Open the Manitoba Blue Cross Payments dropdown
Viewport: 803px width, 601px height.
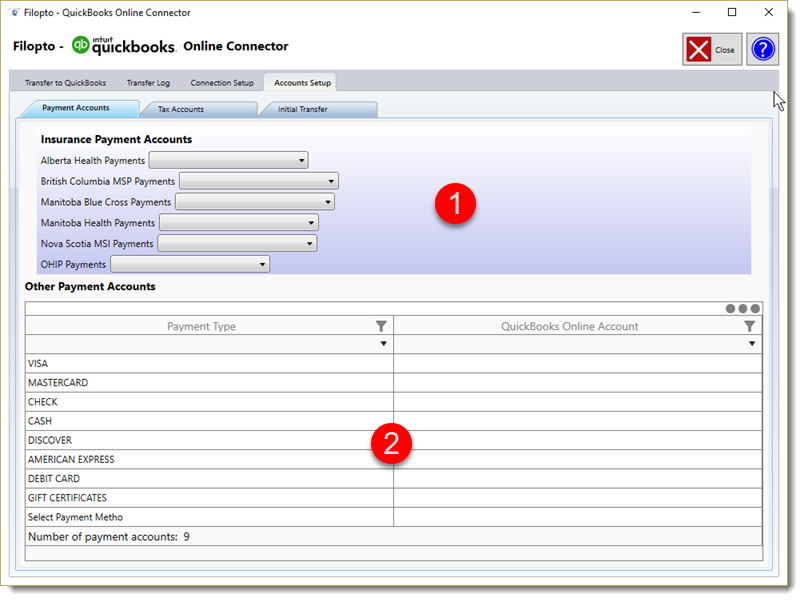point(257,204)
